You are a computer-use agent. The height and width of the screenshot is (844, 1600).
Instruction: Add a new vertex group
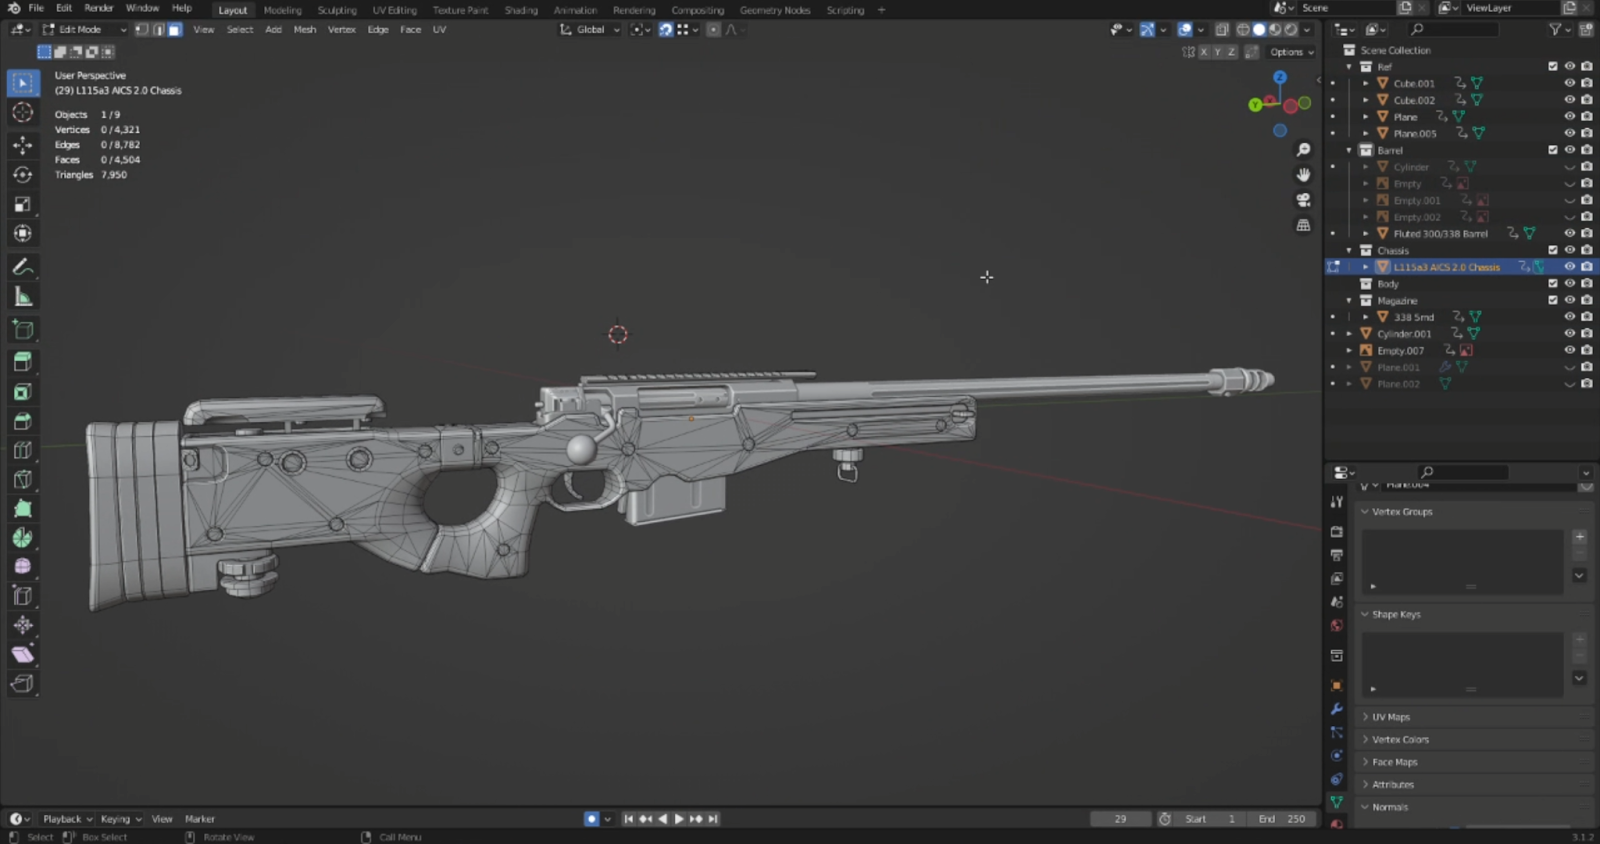(x=1580, y=537)
